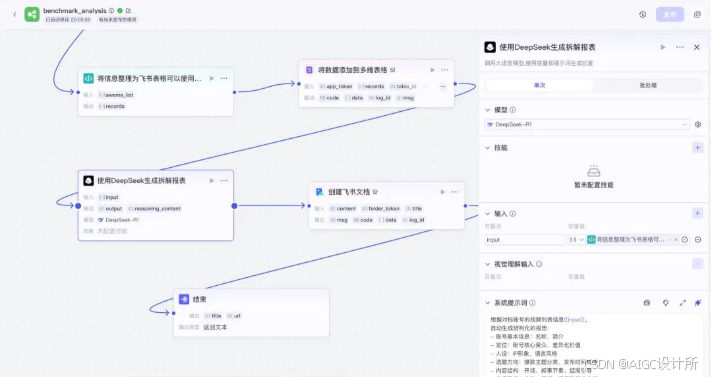Add a visual understanding input with plus
This screenshot has height=377, width=711.
pyautogui.click(x=697, y=264)
